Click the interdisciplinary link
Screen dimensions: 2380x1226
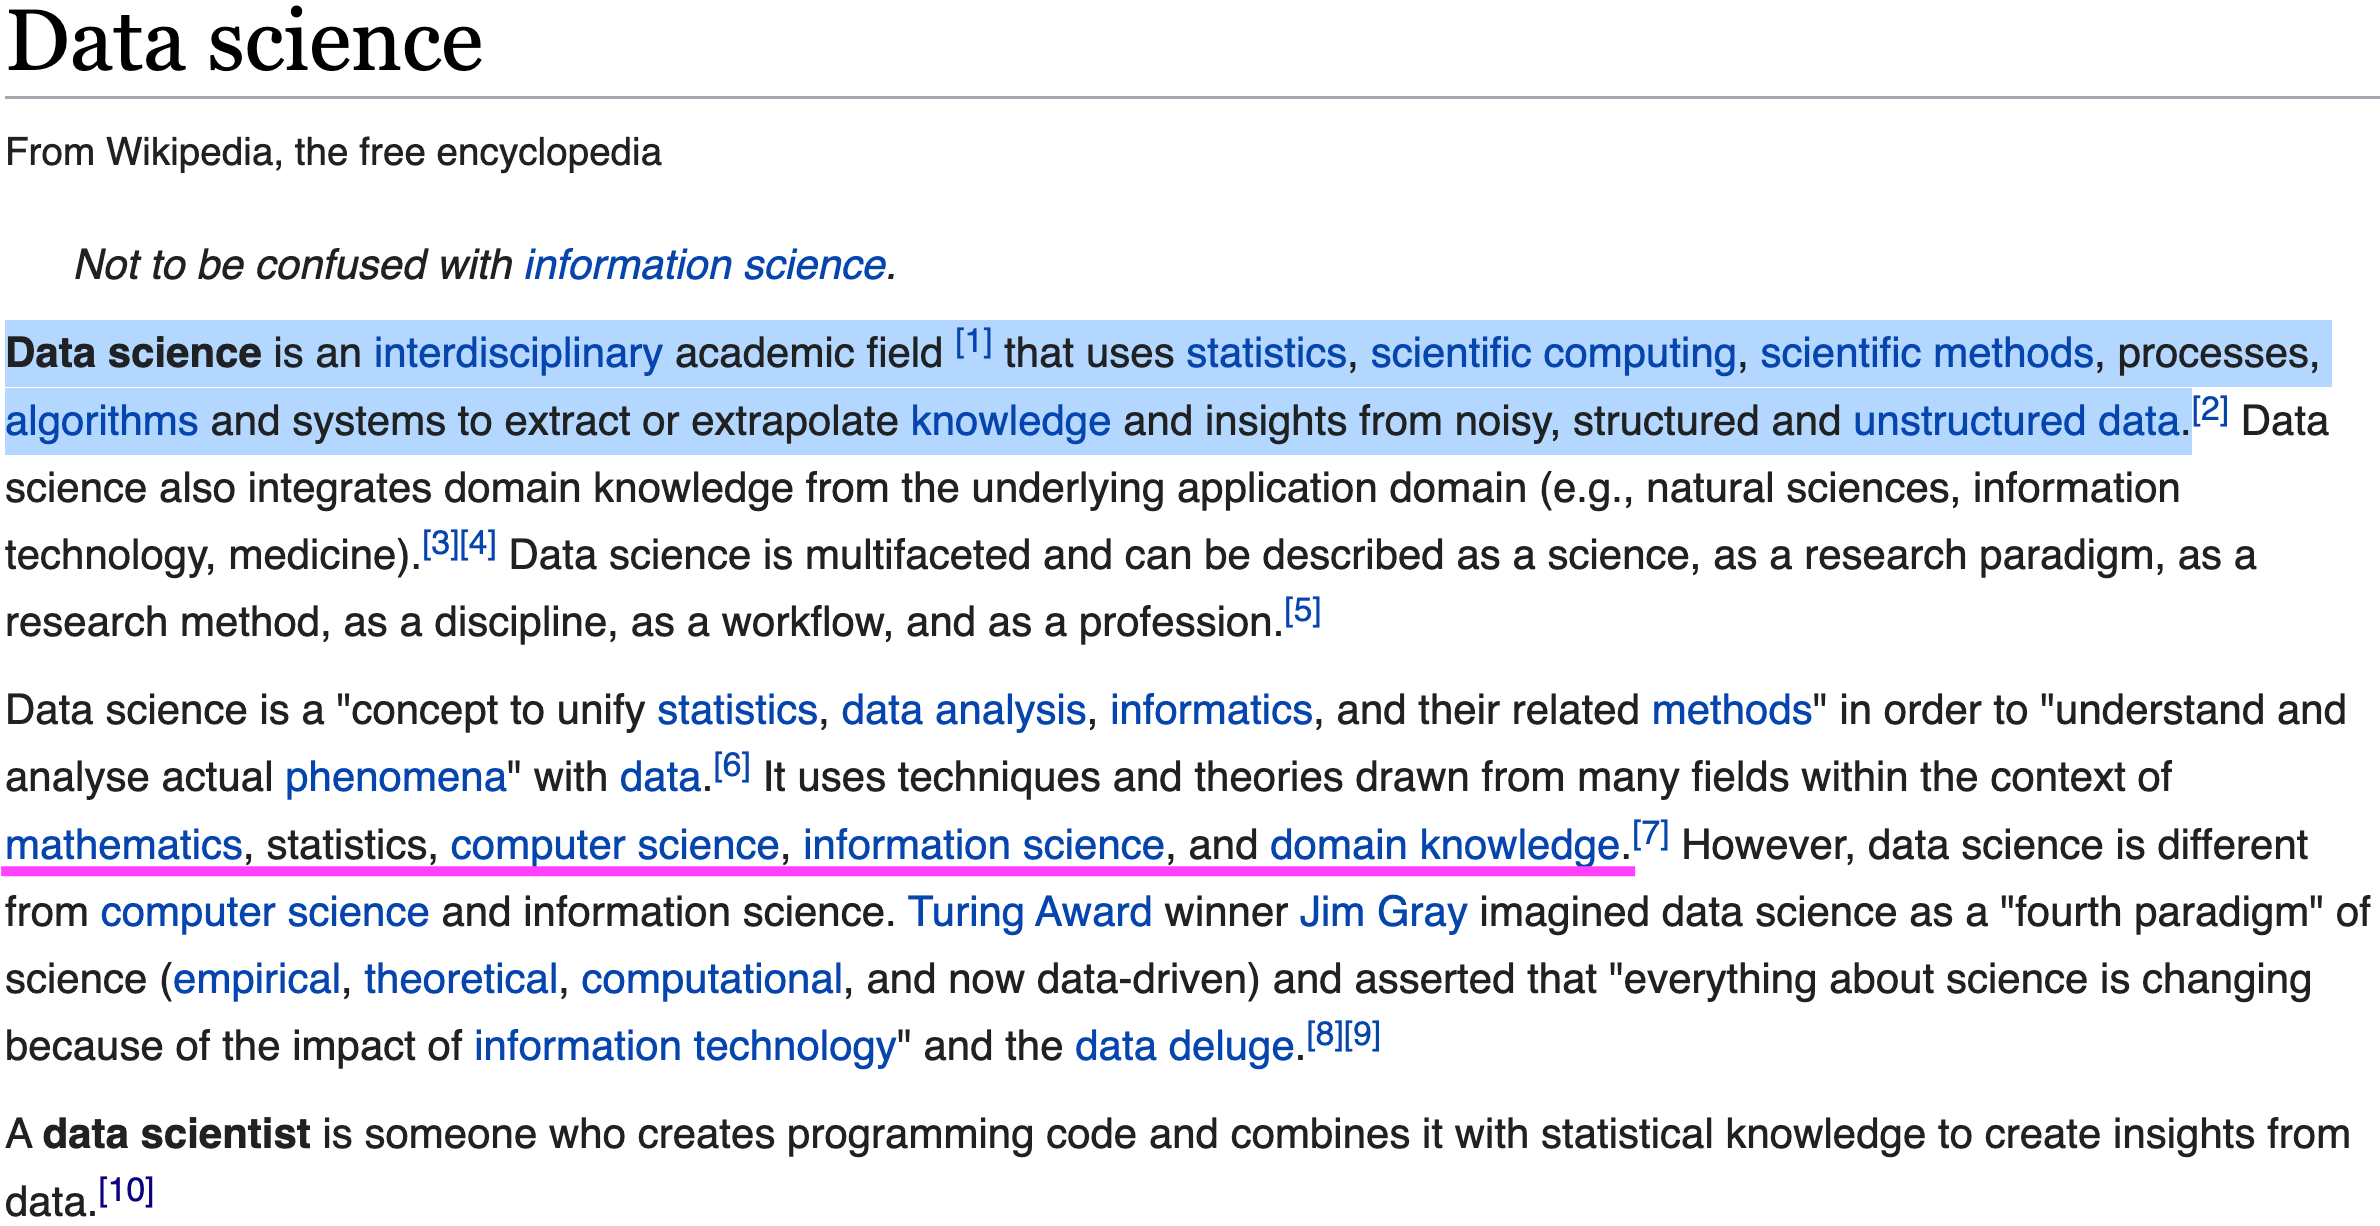tap(518, 354)
